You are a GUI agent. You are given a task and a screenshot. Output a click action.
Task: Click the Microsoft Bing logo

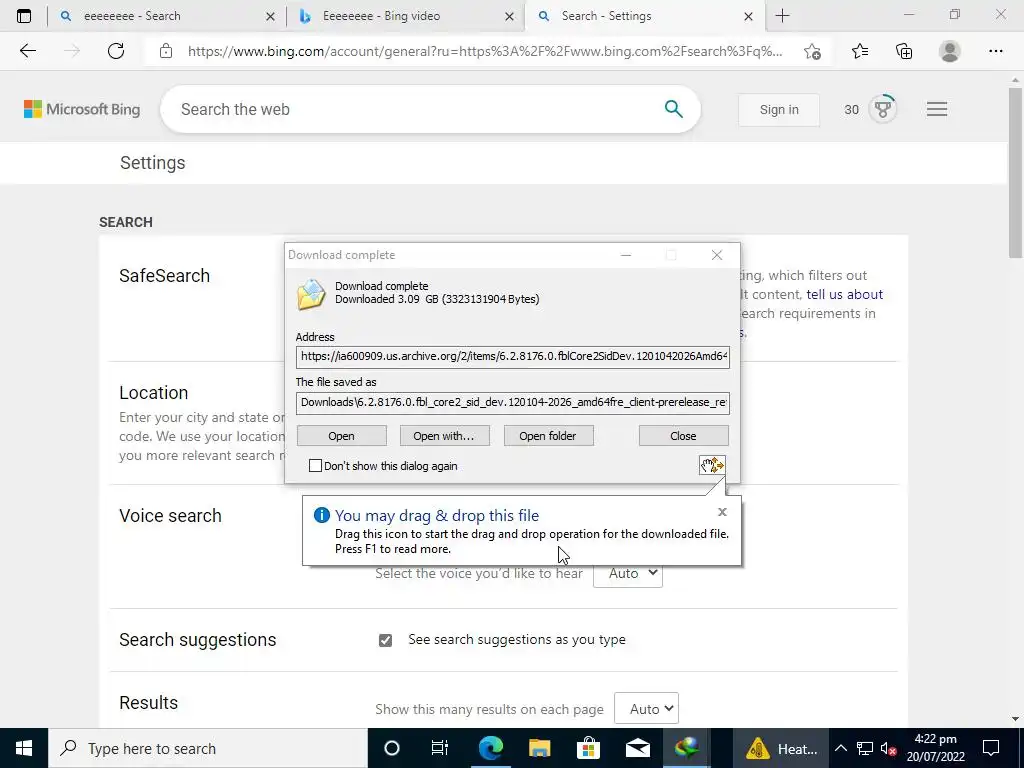pos(82,109)
